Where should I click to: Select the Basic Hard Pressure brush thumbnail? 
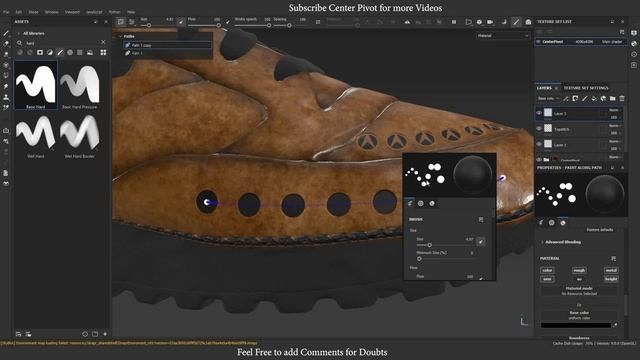tap(80, 85)
